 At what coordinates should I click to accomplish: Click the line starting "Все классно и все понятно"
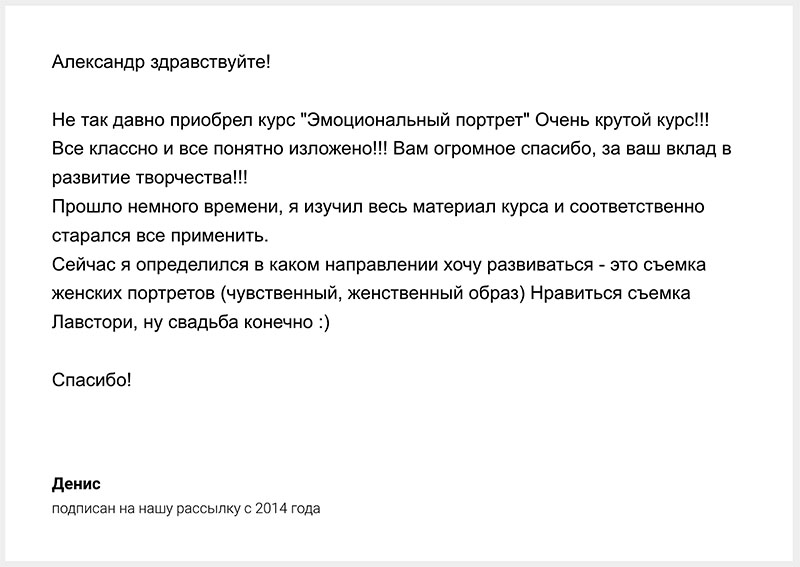(392, 149)
